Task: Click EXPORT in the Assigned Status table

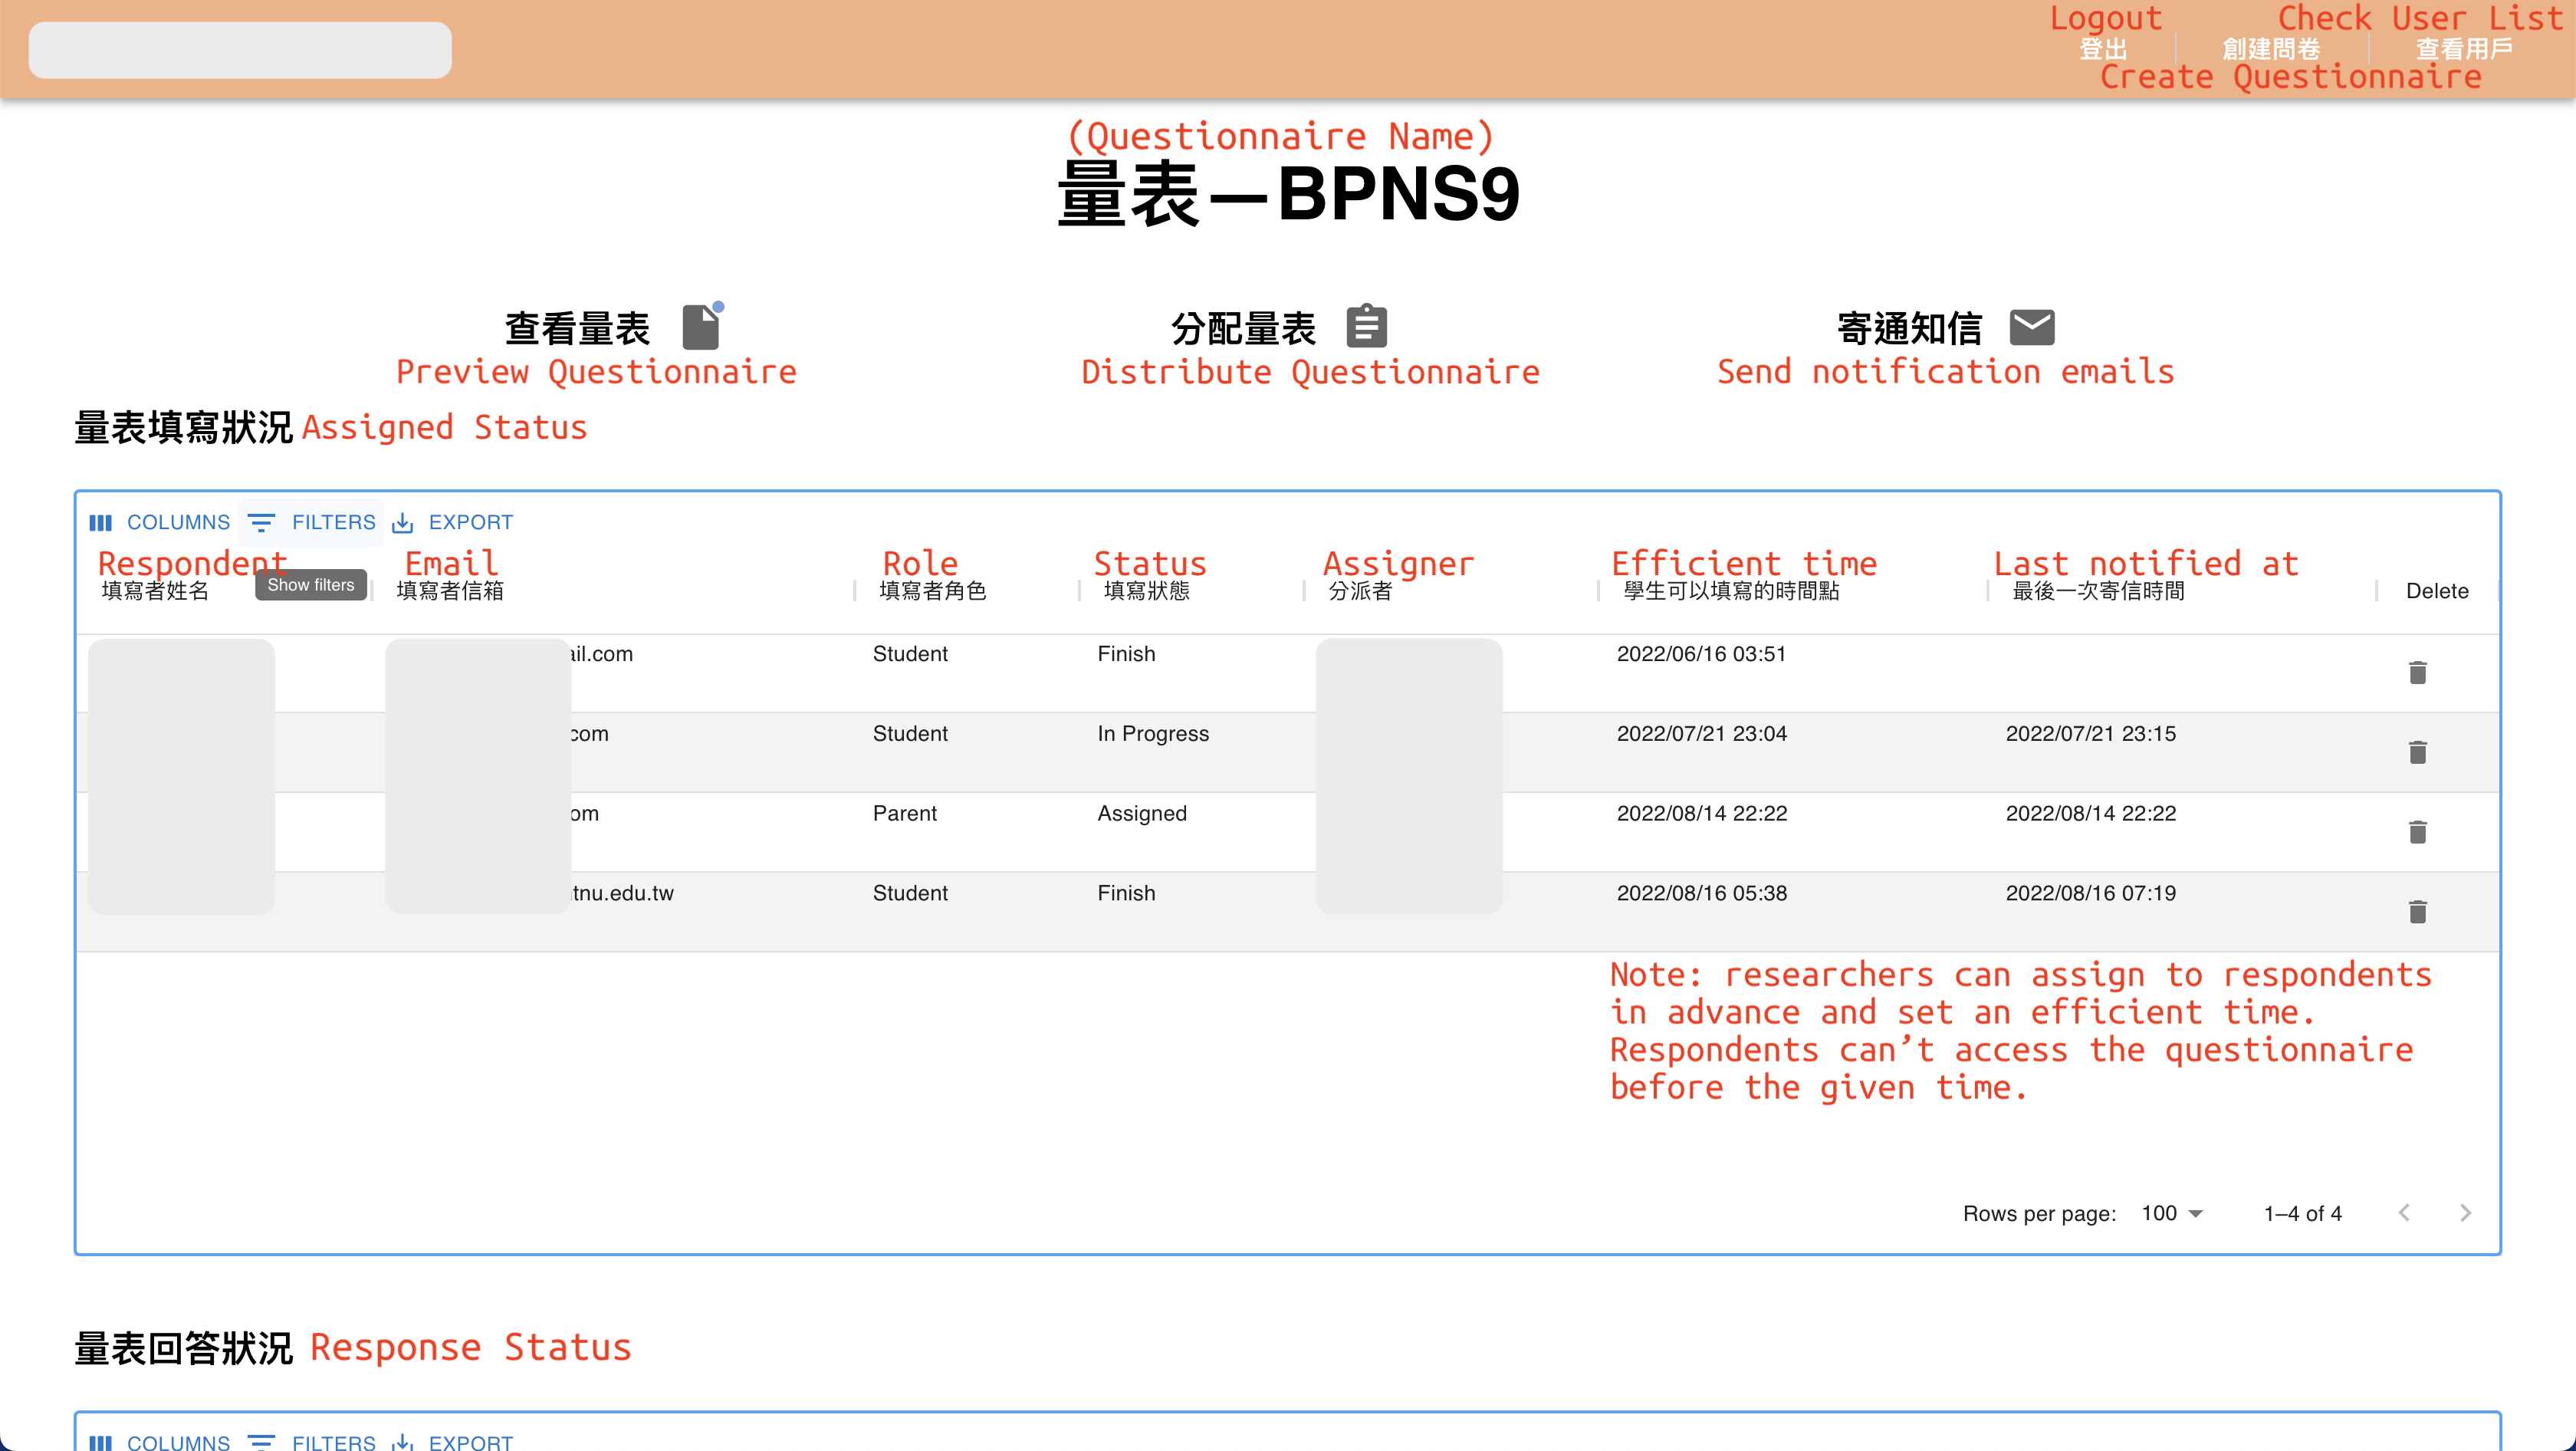Action: pos(453,522)
